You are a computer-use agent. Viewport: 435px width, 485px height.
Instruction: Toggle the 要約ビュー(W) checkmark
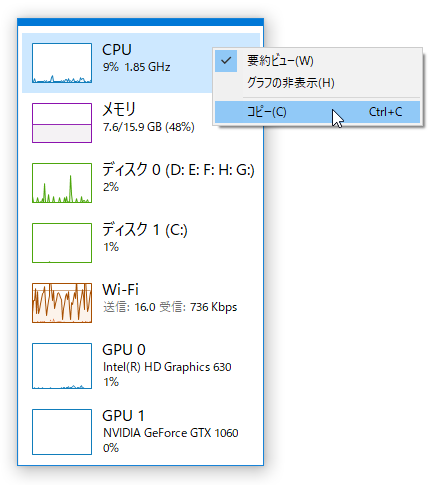(x=226, y=61)
